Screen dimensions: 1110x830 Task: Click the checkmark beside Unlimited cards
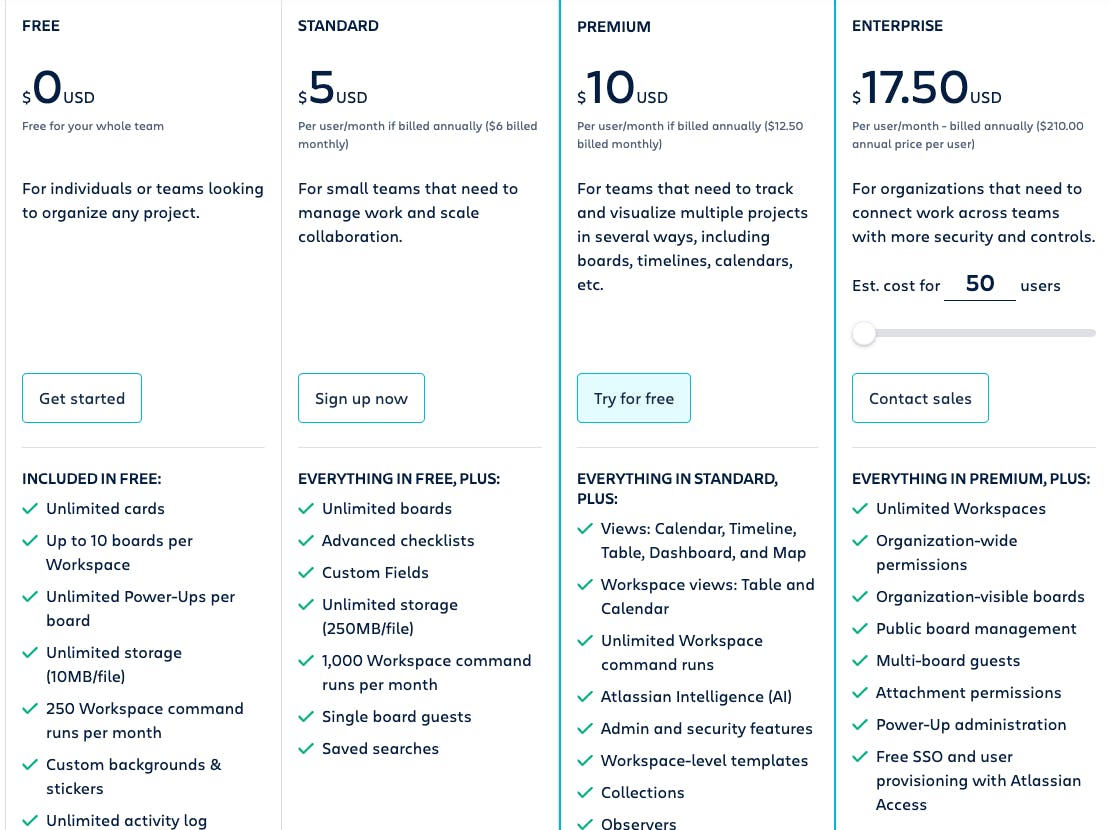[28, 509]
